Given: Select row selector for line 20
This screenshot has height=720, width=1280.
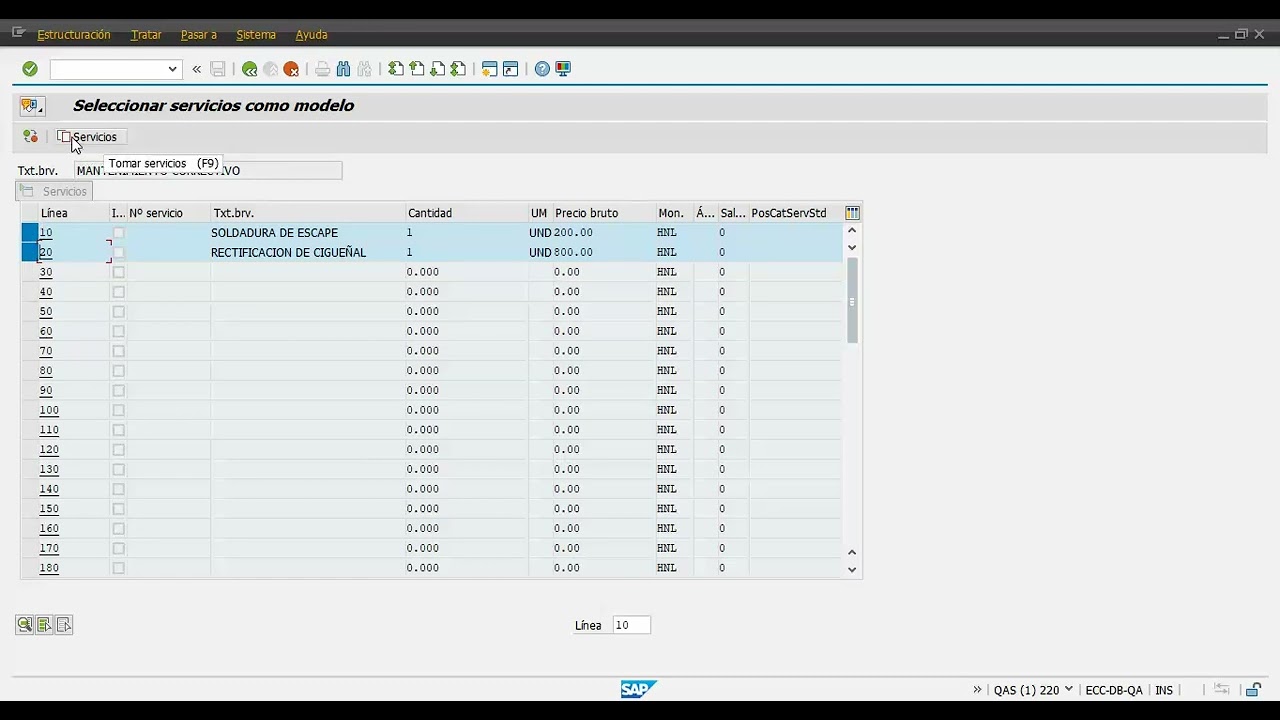Looking at the screenshot, I should [30, 252].
